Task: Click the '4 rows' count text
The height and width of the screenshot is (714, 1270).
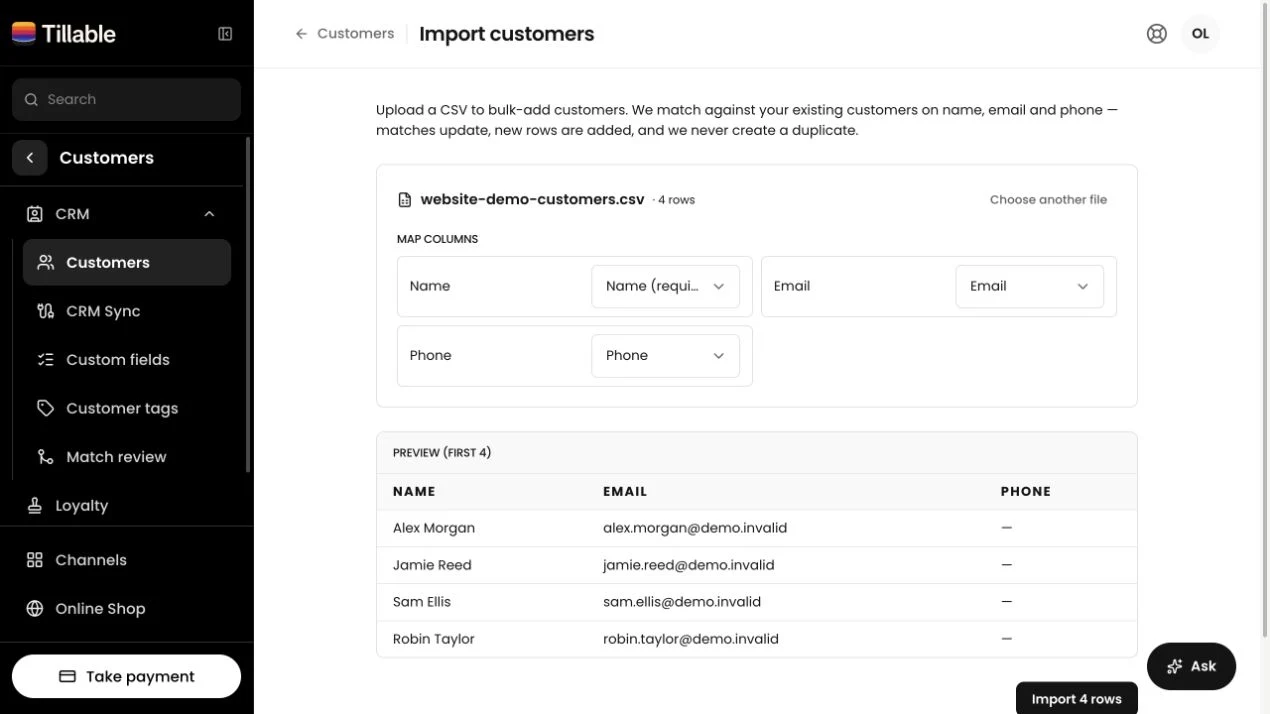Action: pyautogui.click(x=676, y=200)
